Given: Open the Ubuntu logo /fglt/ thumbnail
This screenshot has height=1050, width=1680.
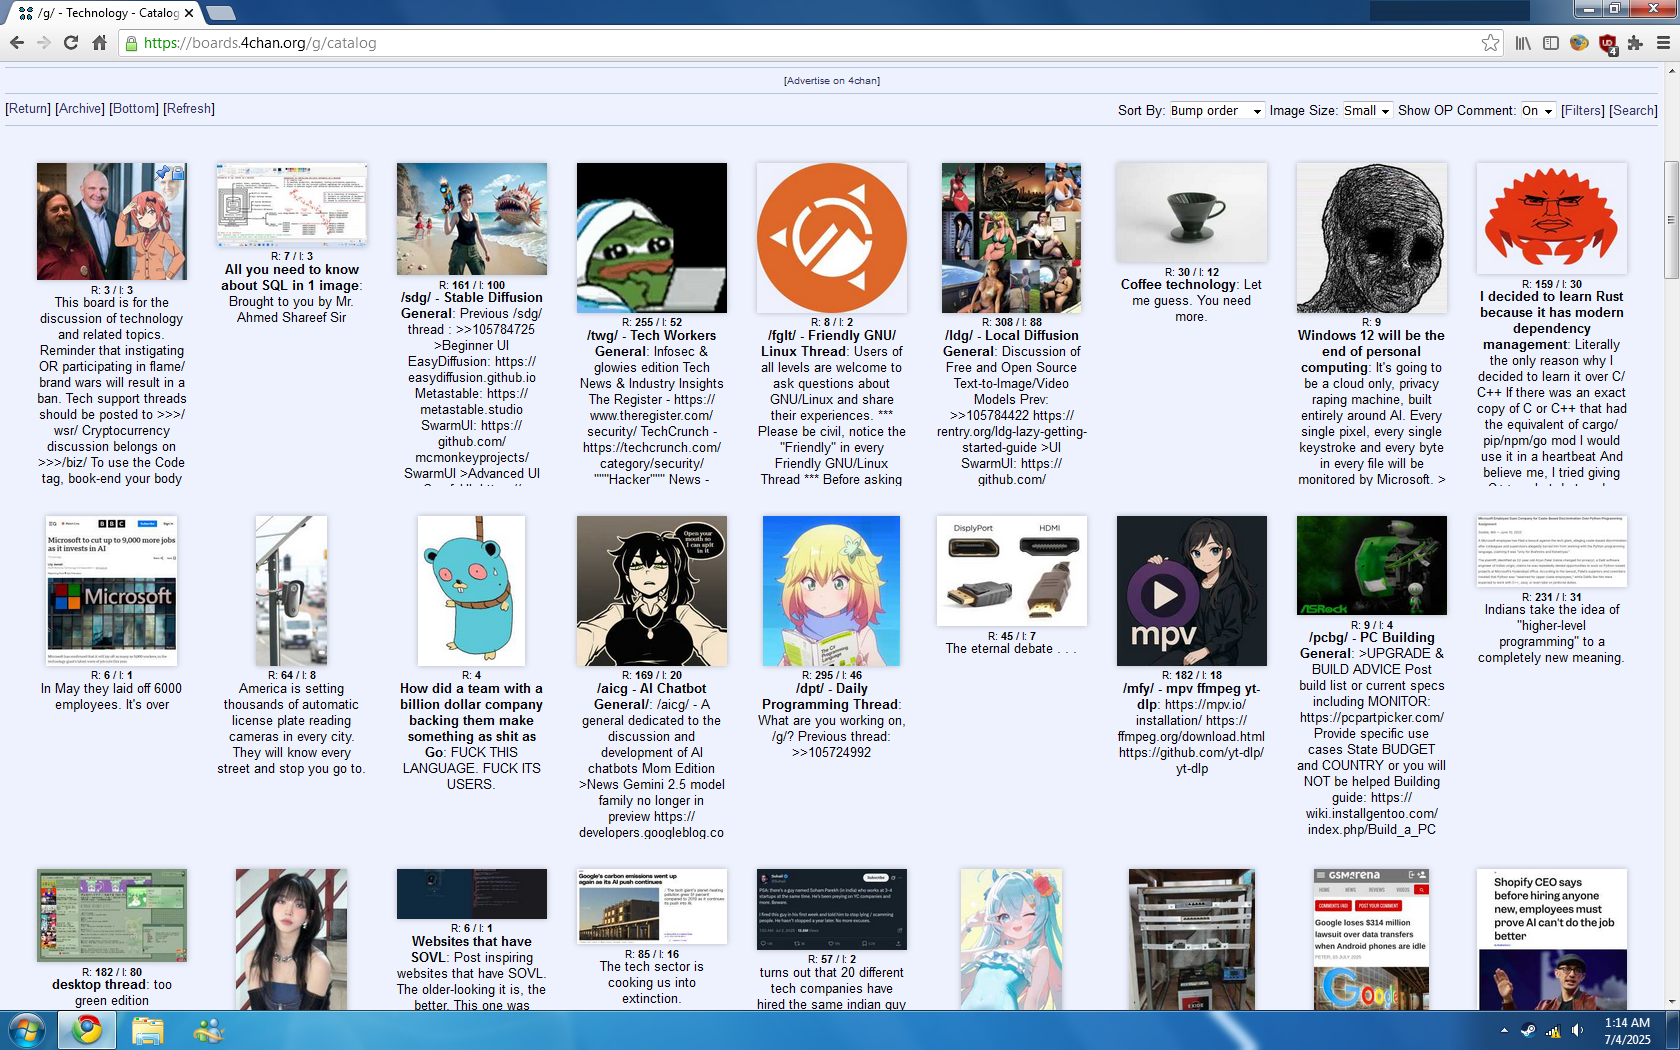Looking at the screenshot, I should pos(832,238).
